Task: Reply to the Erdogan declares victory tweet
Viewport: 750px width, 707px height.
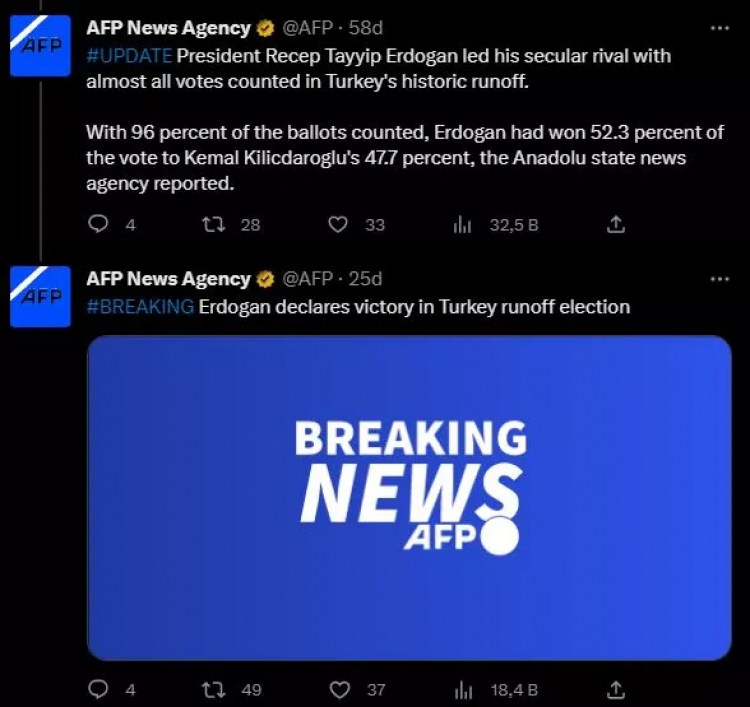Action: (99, 689)
